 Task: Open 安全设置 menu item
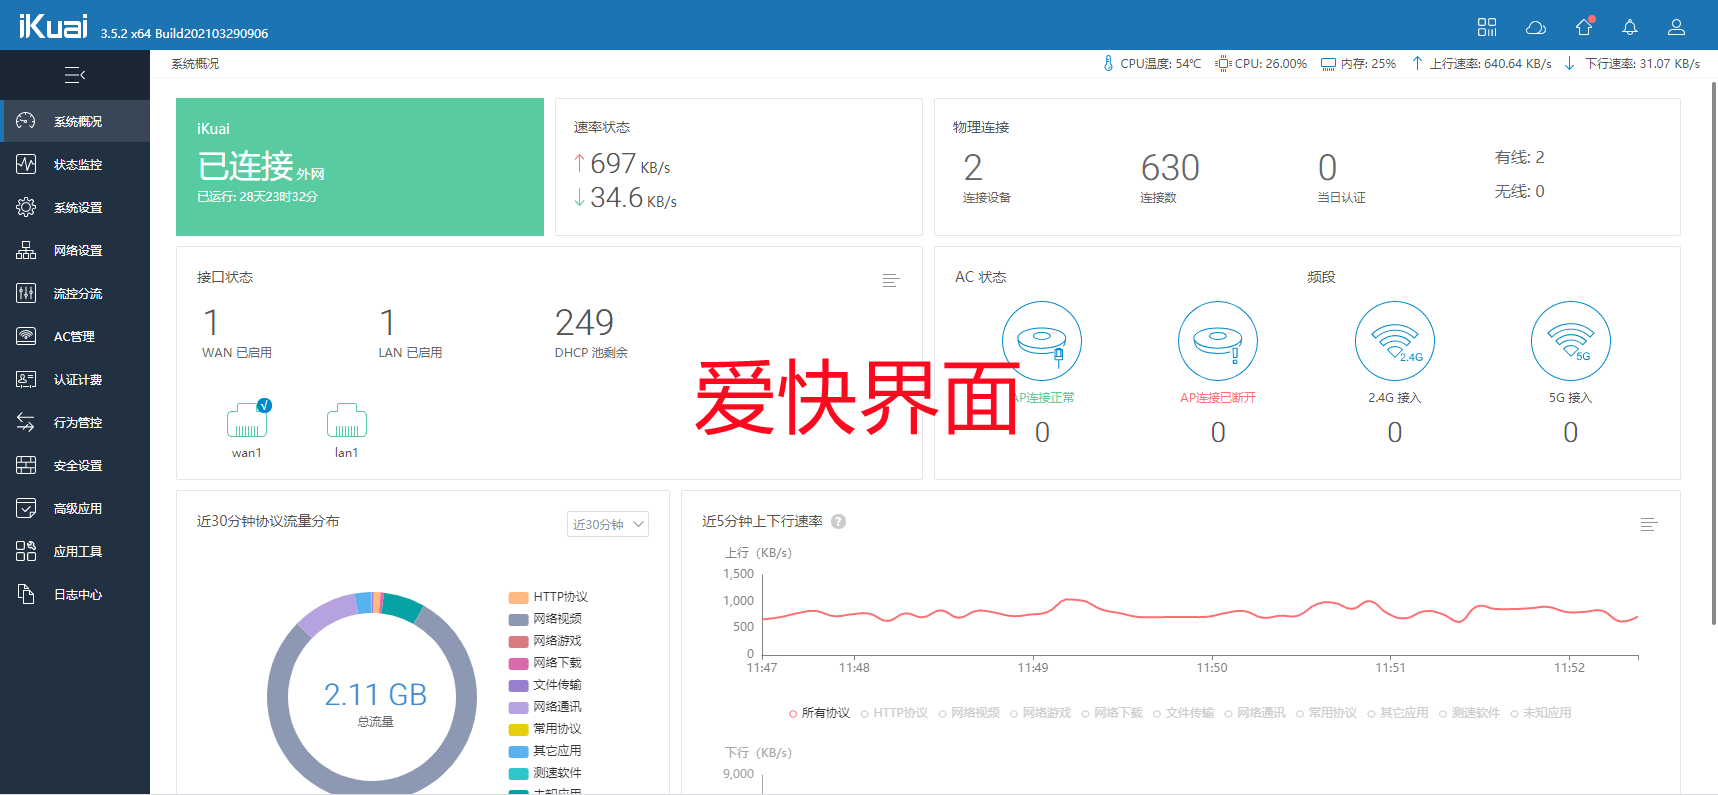pyautogui.click(x=75, y=465)
